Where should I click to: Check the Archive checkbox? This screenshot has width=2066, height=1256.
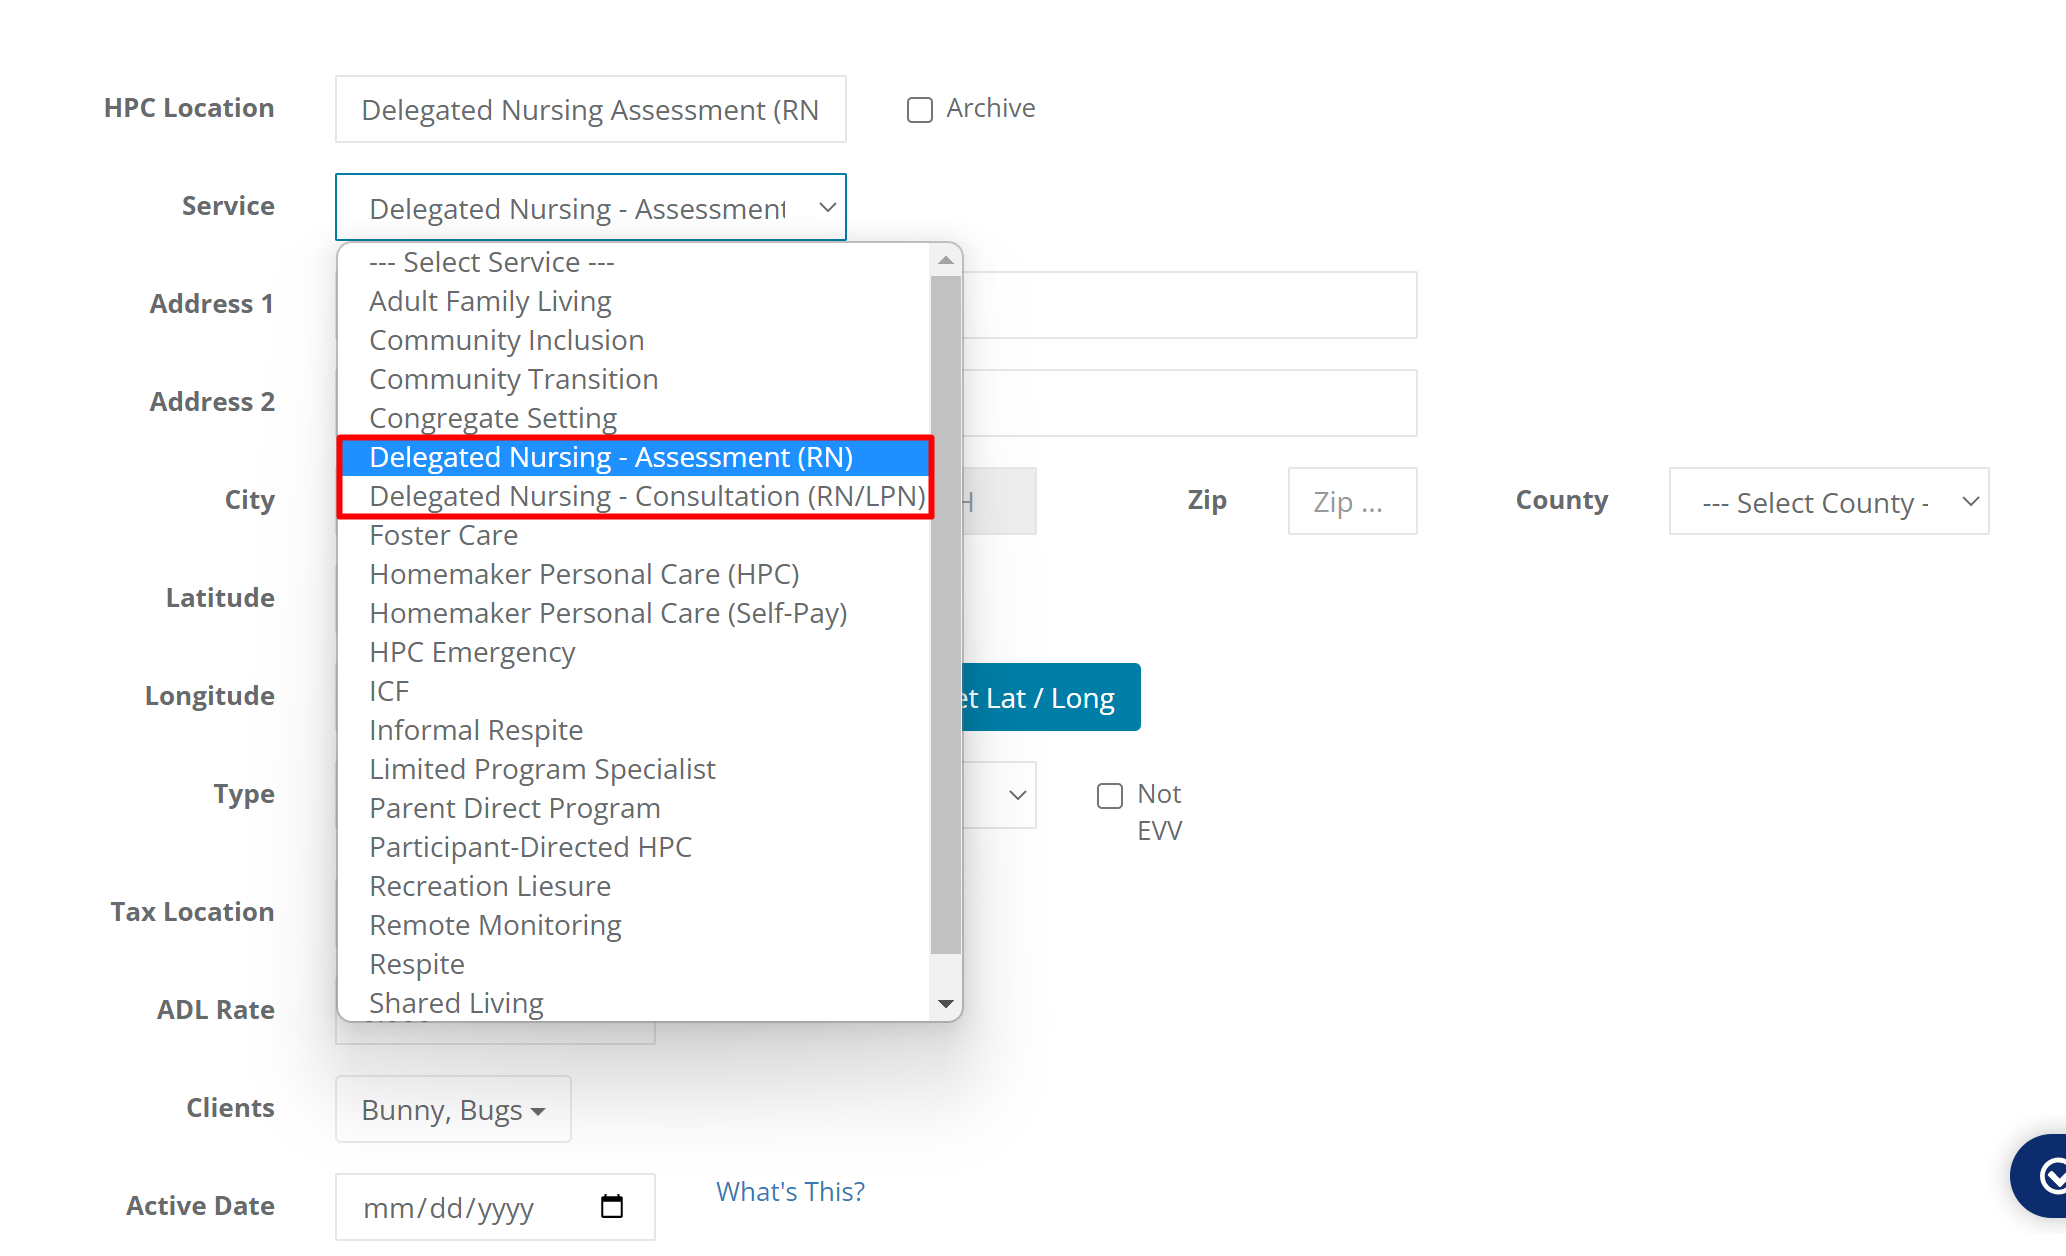pos(919,109)
